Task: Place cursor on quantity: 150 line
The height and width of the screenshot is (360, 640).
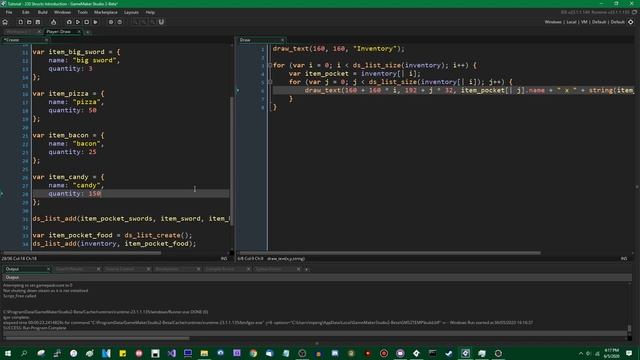Action: point(131,193)
